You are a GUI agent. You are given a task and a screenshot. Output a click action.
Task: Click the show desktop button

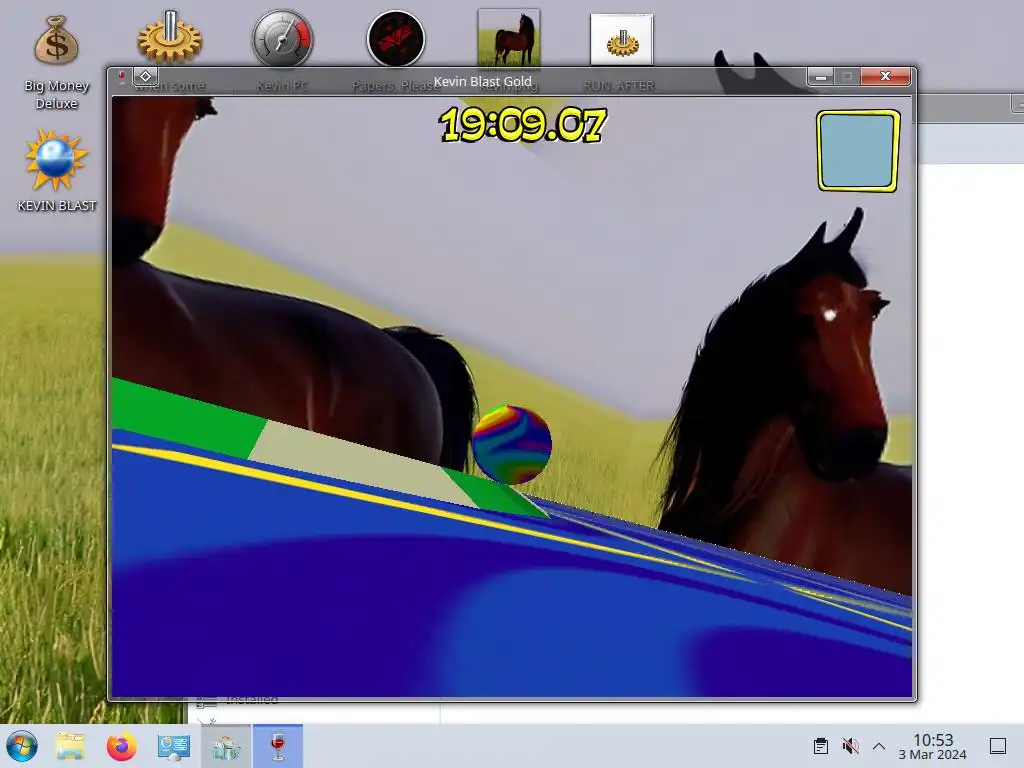tap(998, 746)
